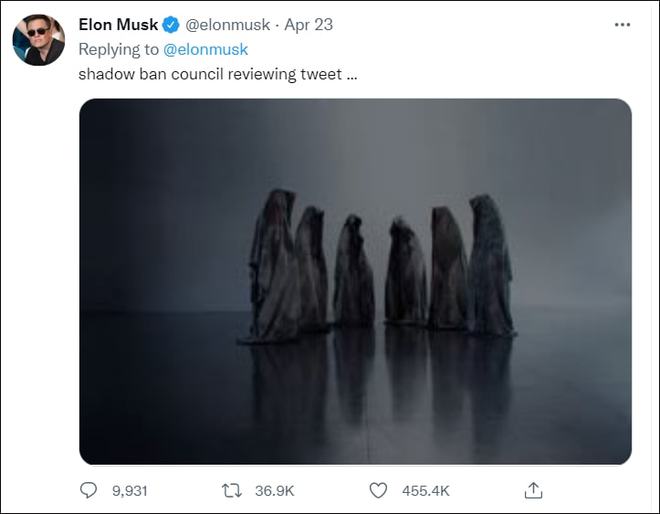
Task: Click the rightmost hooded figure in image
Action: pyautogui.click(x=490, y=265)
